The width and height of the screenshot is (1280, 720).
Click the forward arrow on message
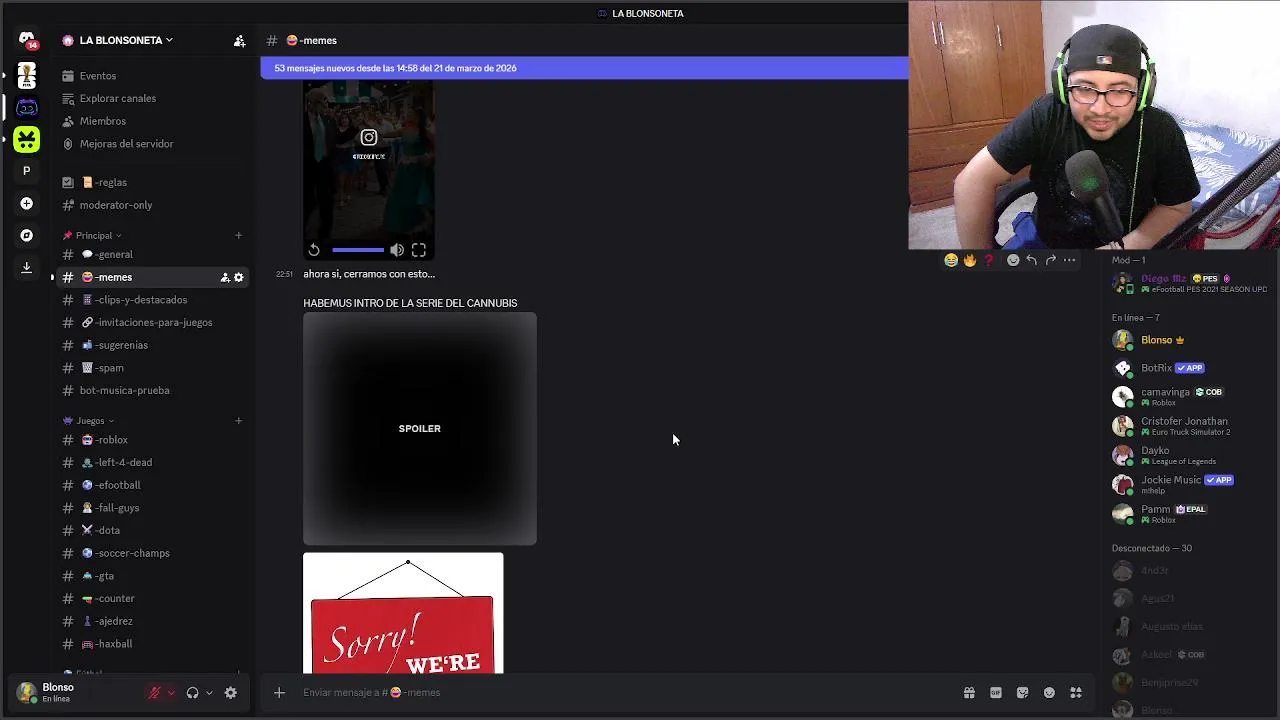[1050, 260]
